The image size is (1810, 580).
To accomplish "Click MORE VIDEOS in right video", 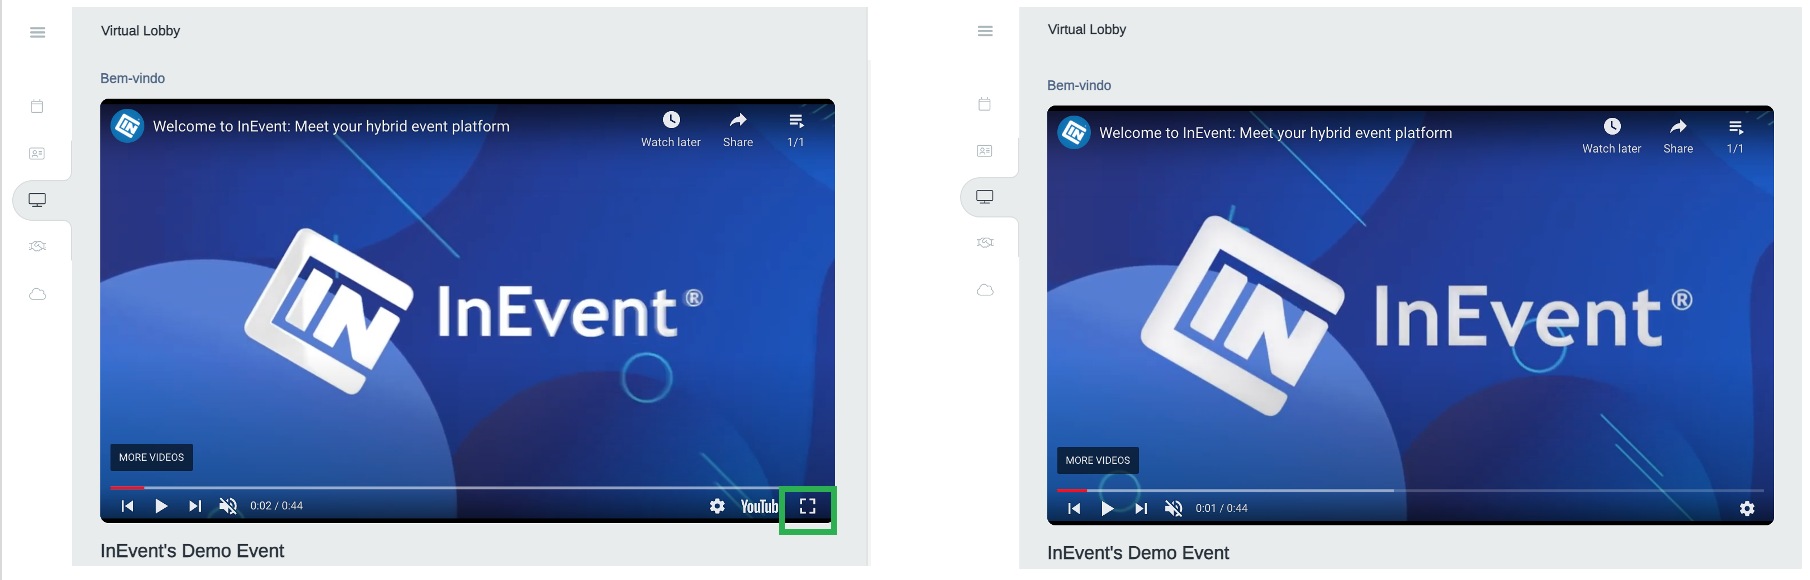I will click(x=1098, y=460).
